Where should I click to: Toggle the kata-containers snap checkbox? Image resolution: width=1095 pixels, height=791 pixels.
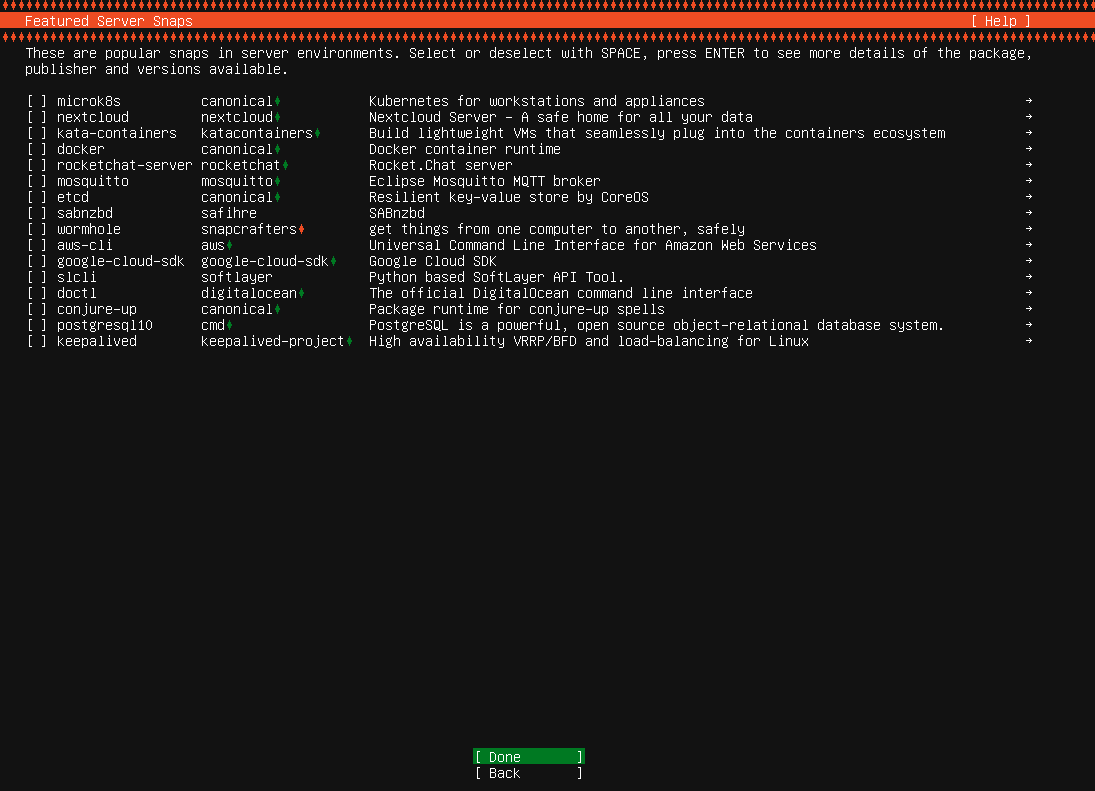coord(37,133)
